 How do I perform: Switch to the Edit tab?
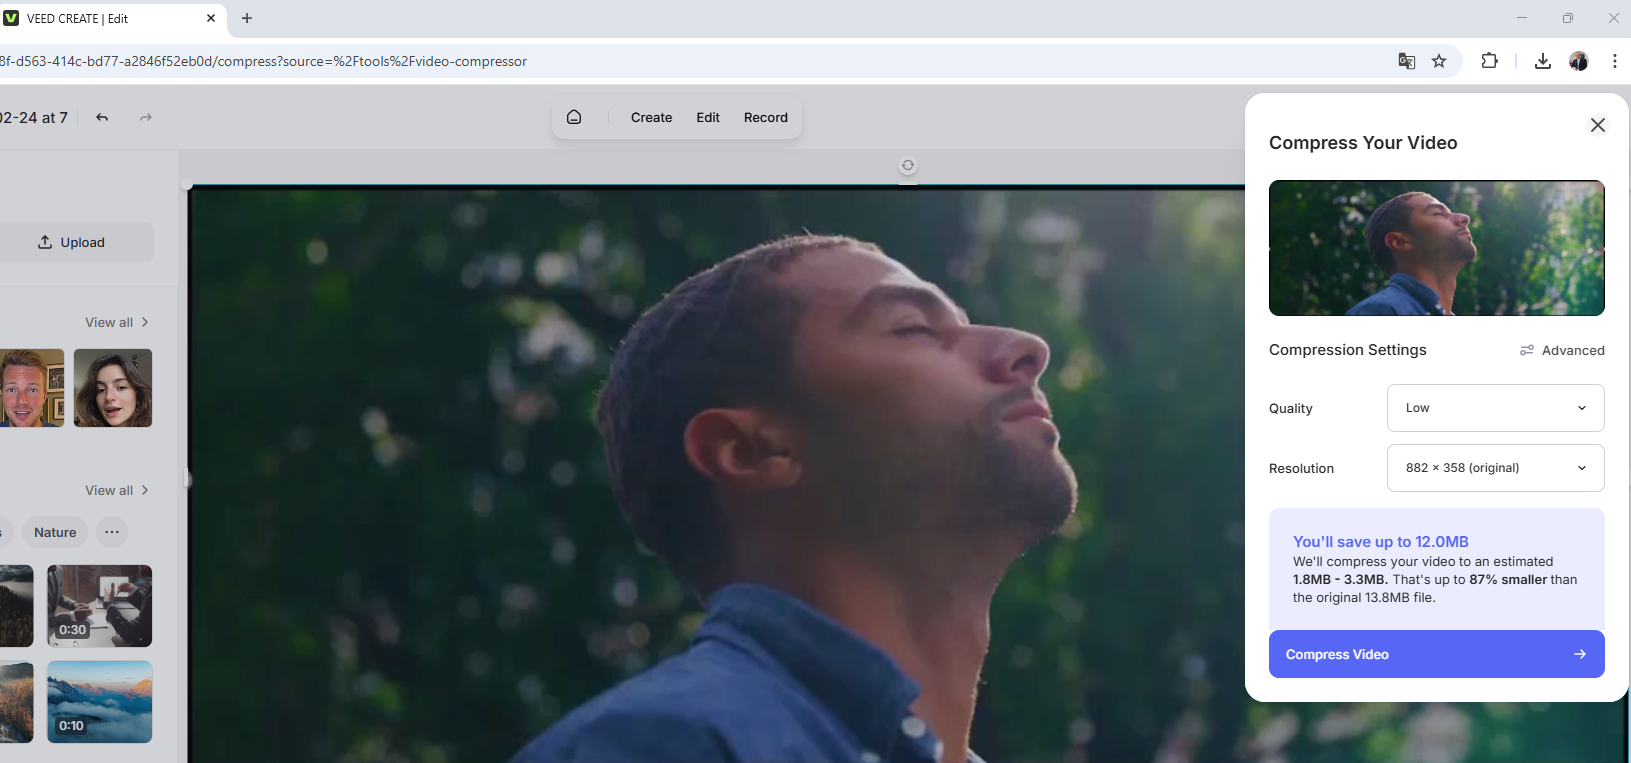[x=708, y=117]
